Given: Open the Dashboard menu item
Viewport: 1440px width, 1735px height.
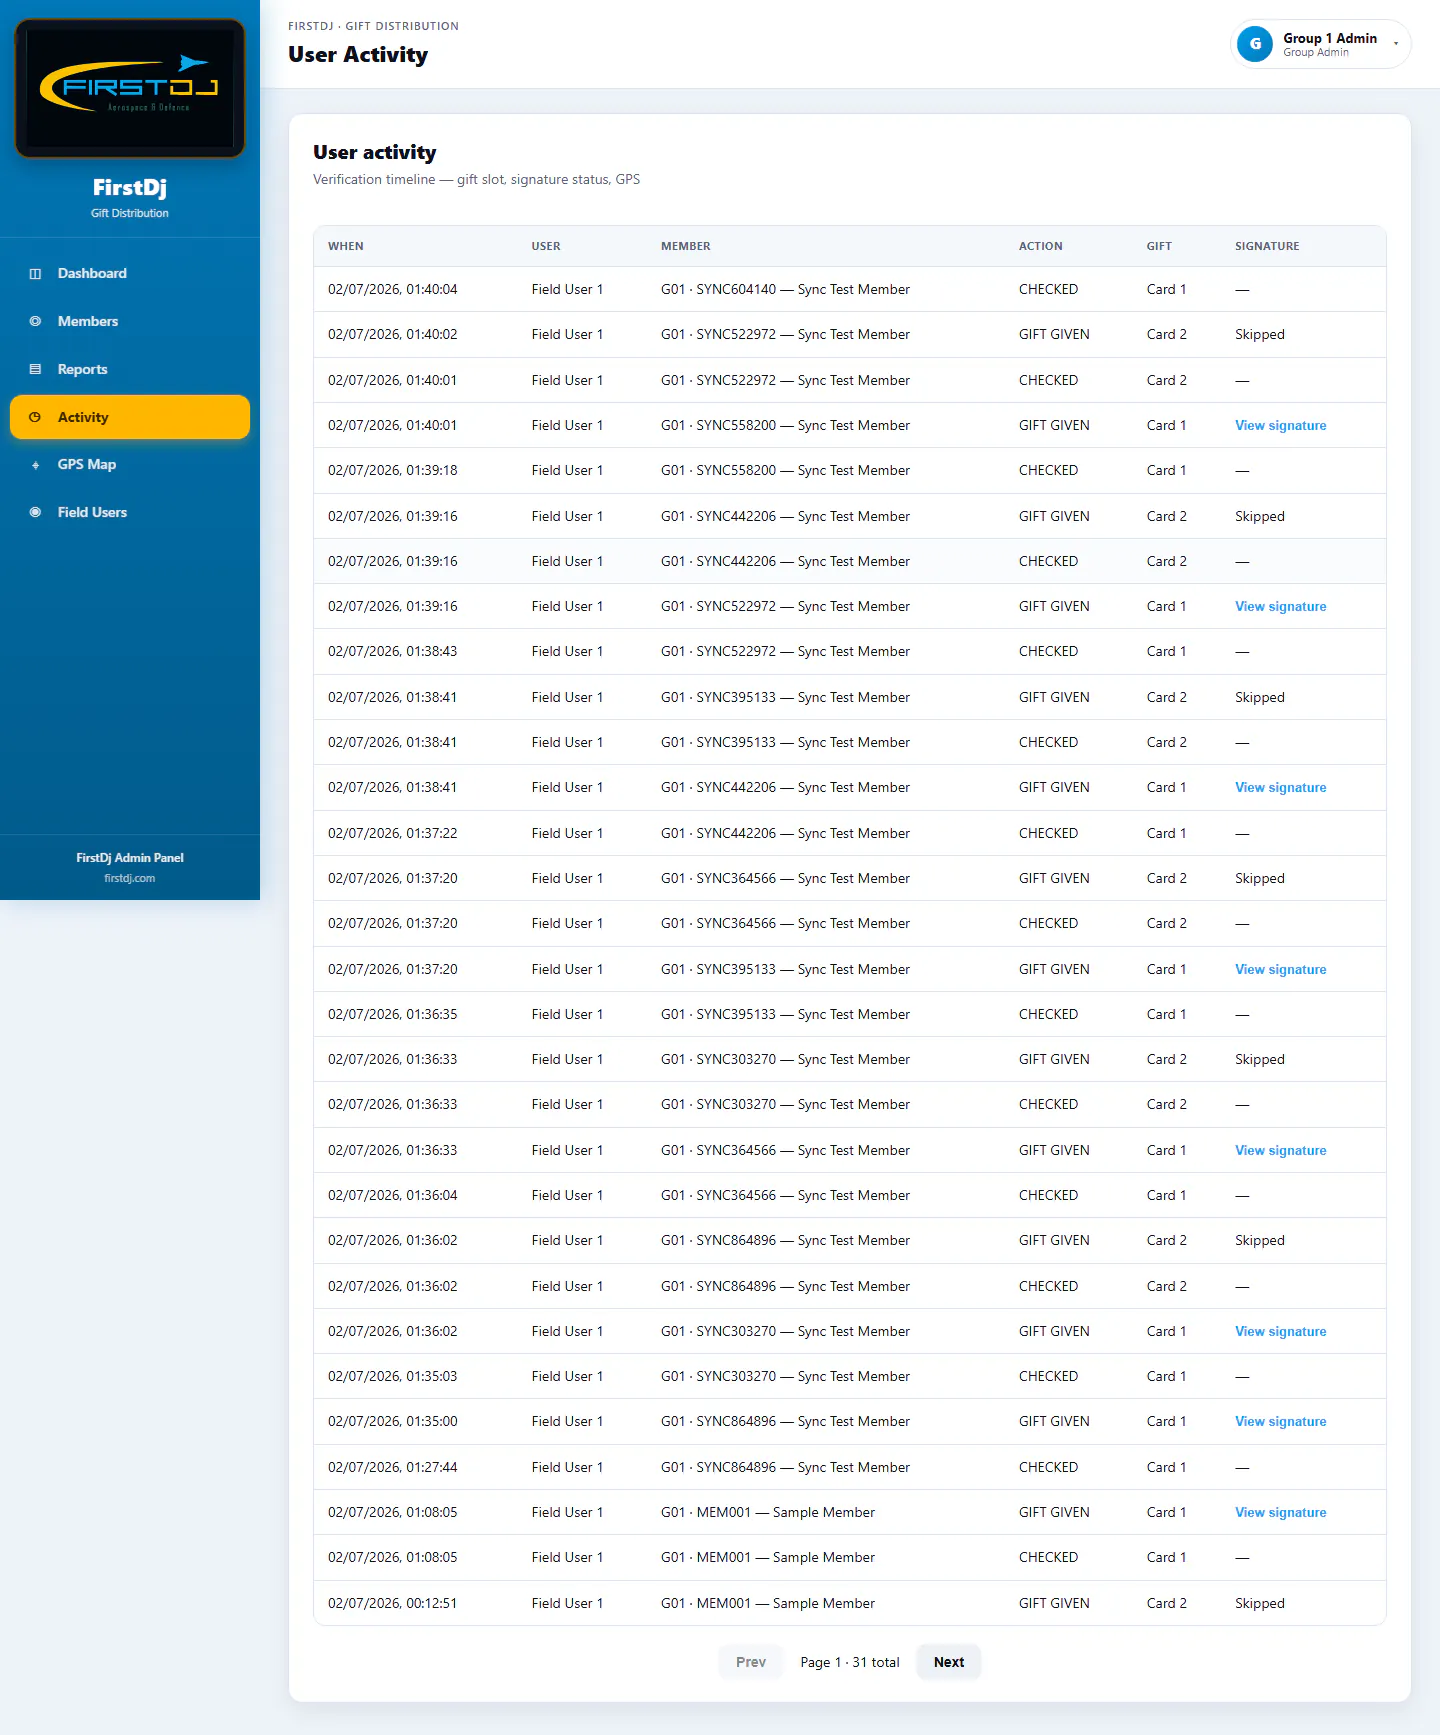Looking at the screenshot, I should pos(130,274).
